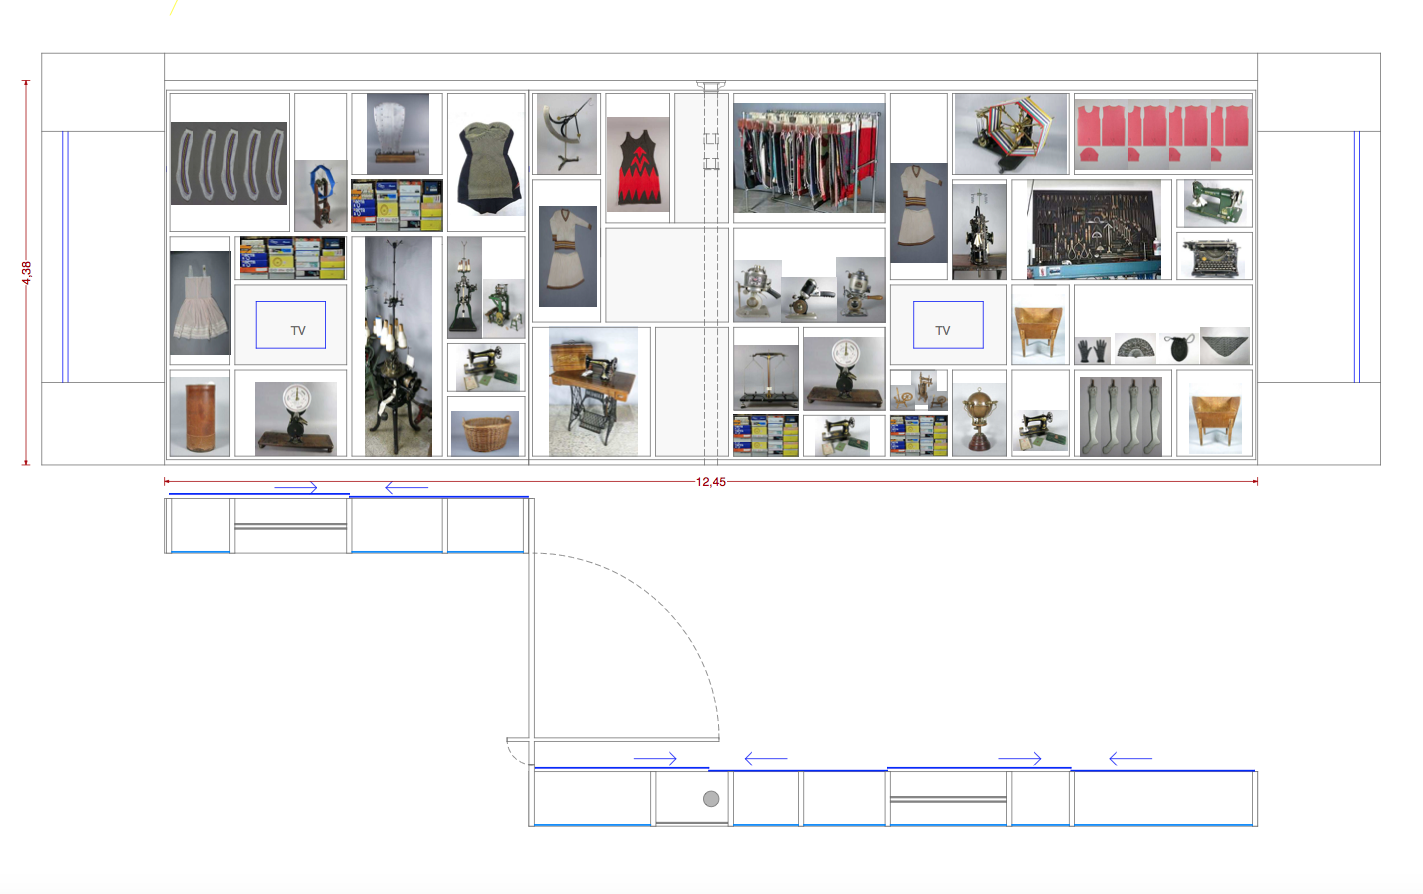Select the wicker basket image

click(485, 433)
